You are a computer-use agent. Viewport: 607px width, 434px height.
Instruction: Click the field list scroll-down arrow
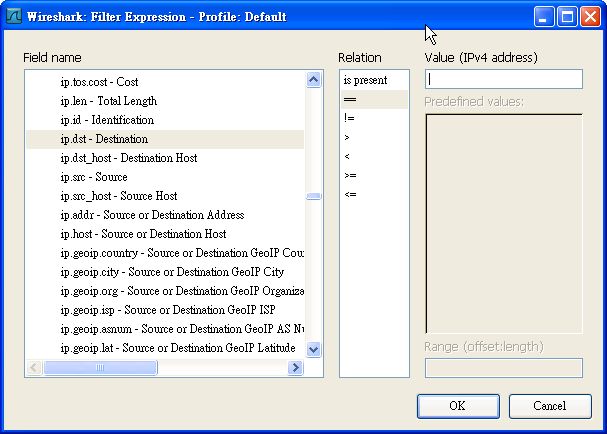pos(314,350)
